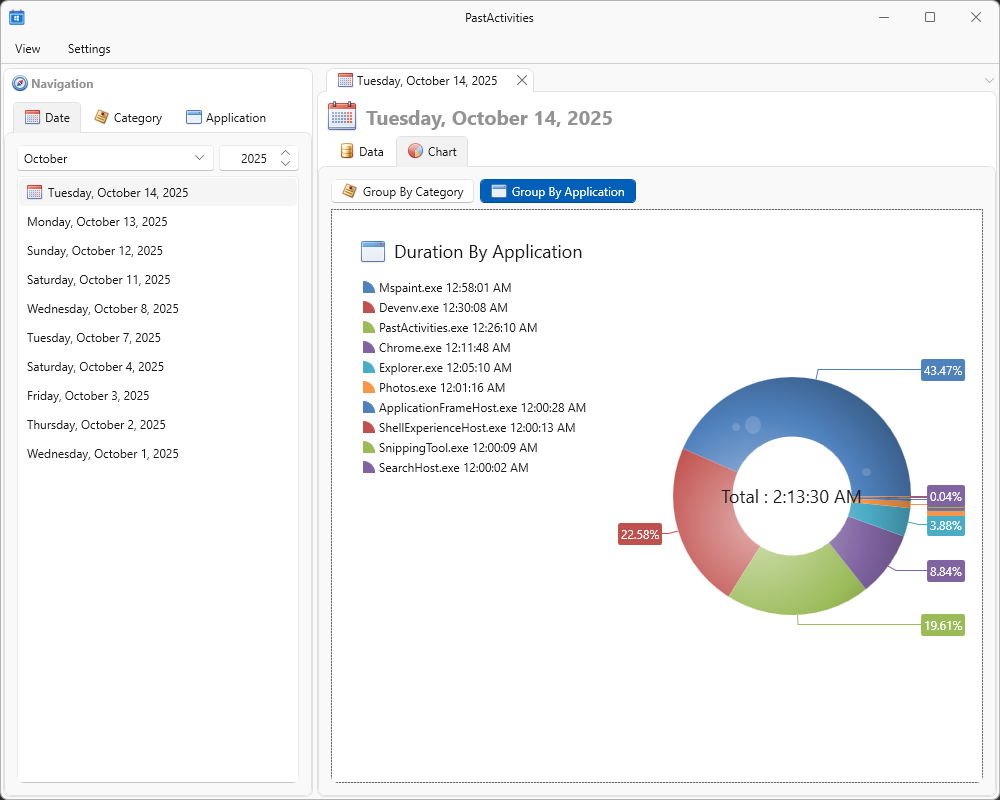This screenshot has height=800, width=1000.
Task: Open the October month dropdown
Action: (x=115, y=158)
